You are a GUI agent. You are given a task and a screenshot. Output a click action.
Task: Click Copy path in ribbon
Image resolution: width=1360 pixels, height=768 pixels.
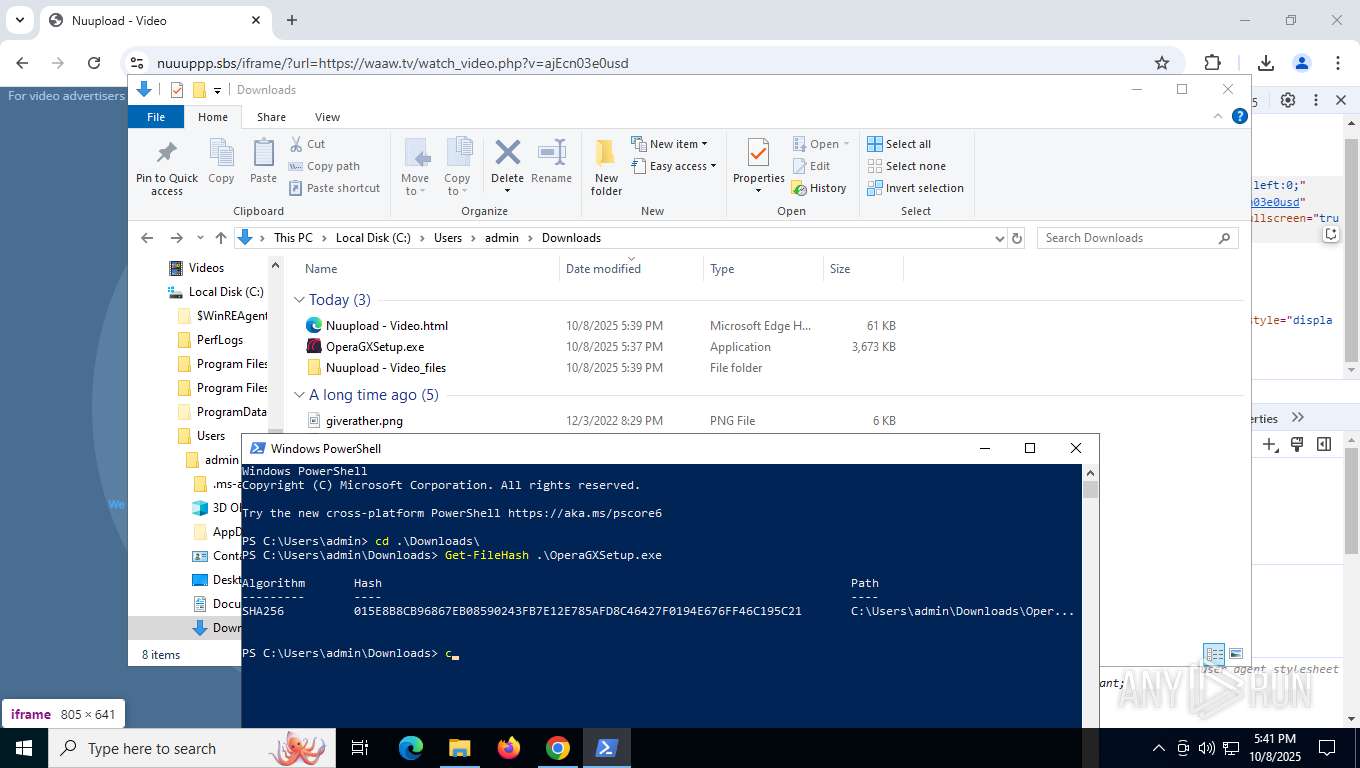tap(324, 166)
